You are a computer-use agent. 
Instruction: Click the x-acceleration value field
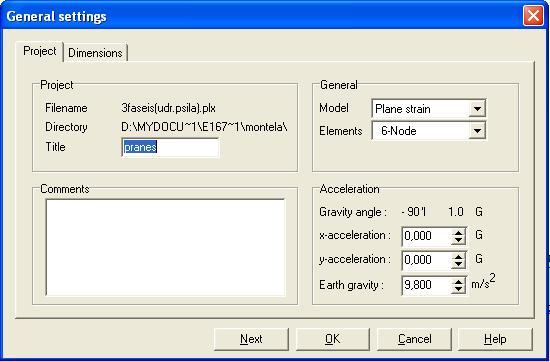(427, 236)
